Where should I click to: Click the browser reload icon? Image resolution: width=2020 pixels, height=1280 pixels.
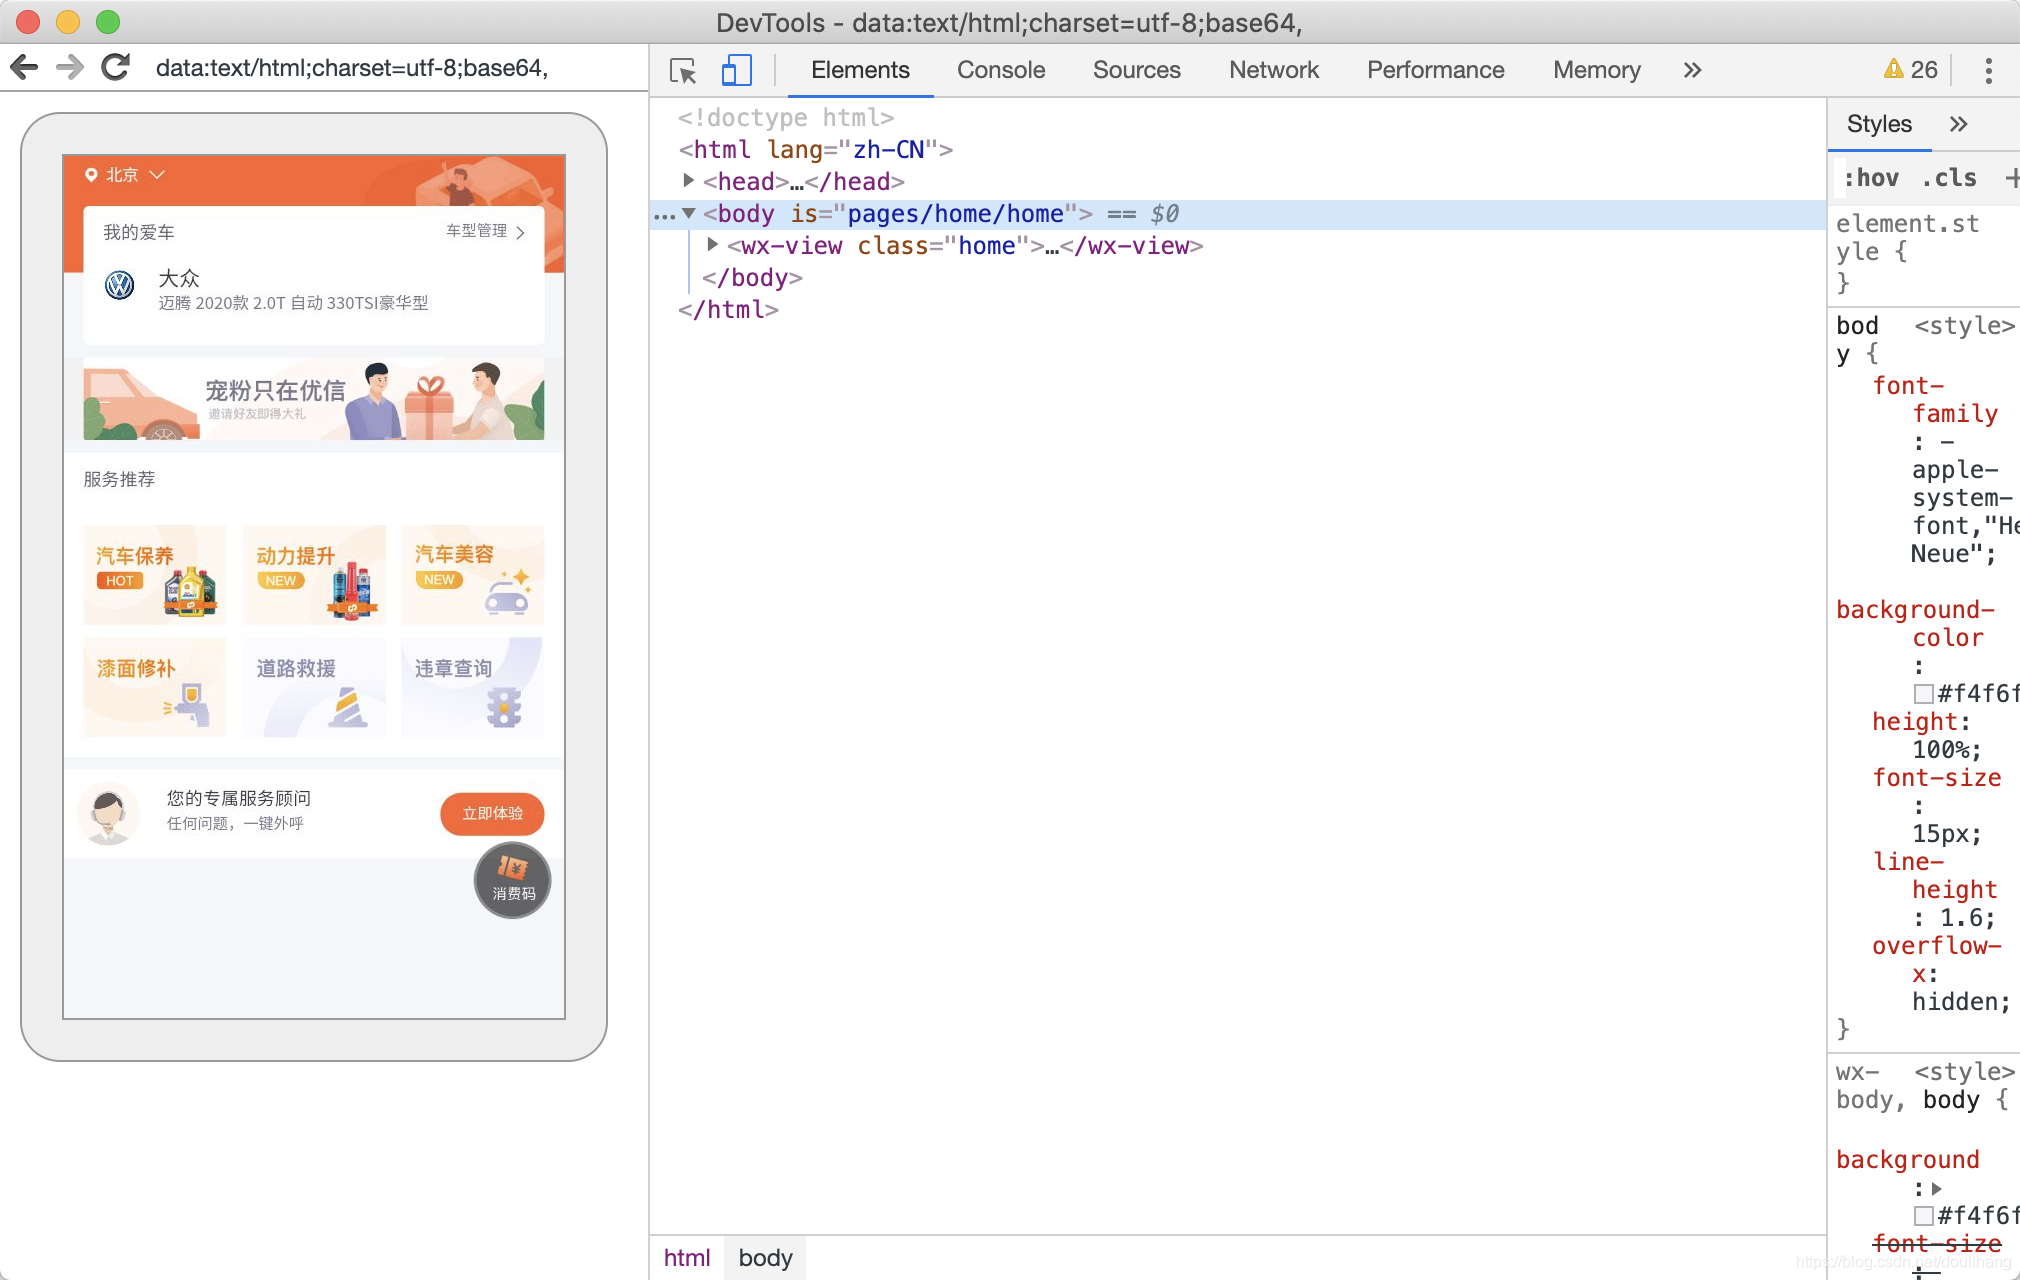click(116, 68)
